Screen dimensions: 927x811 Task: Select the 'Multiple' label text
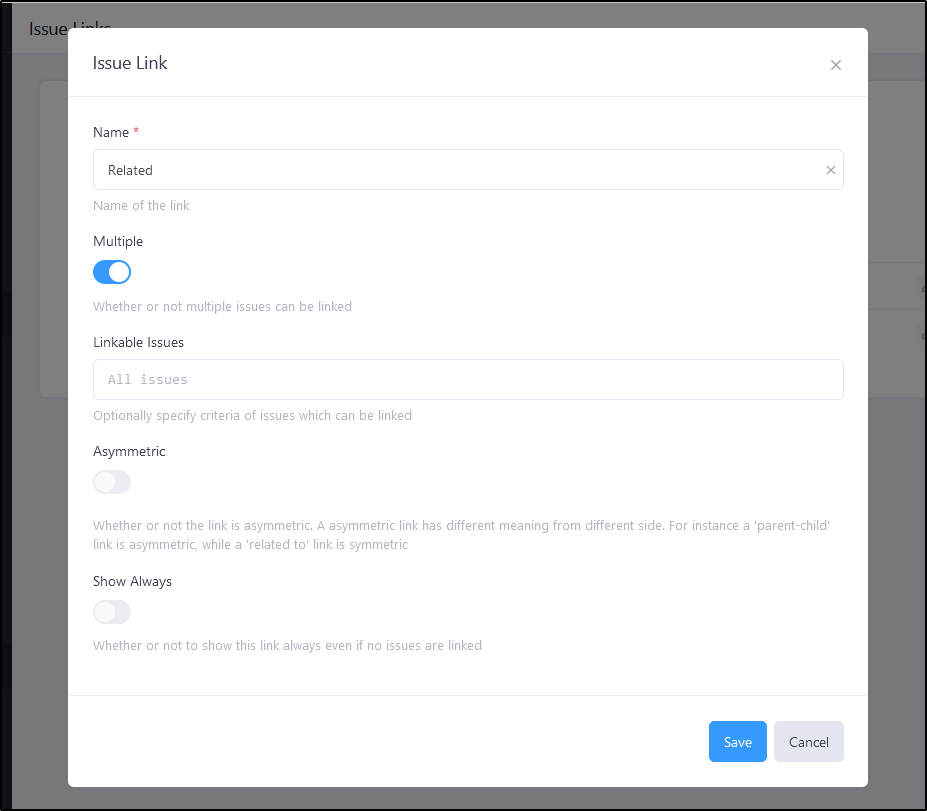[x=118, y=241]
